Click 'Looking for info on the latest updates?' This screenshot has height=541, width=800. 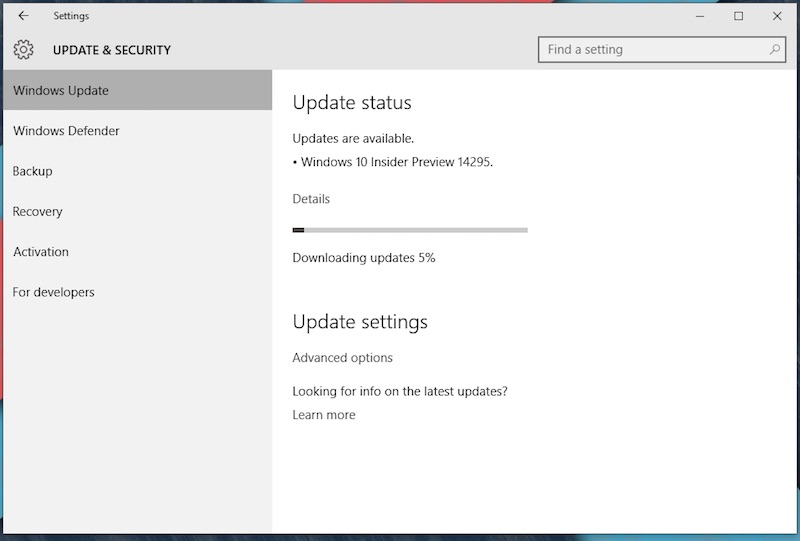(400, 391)
